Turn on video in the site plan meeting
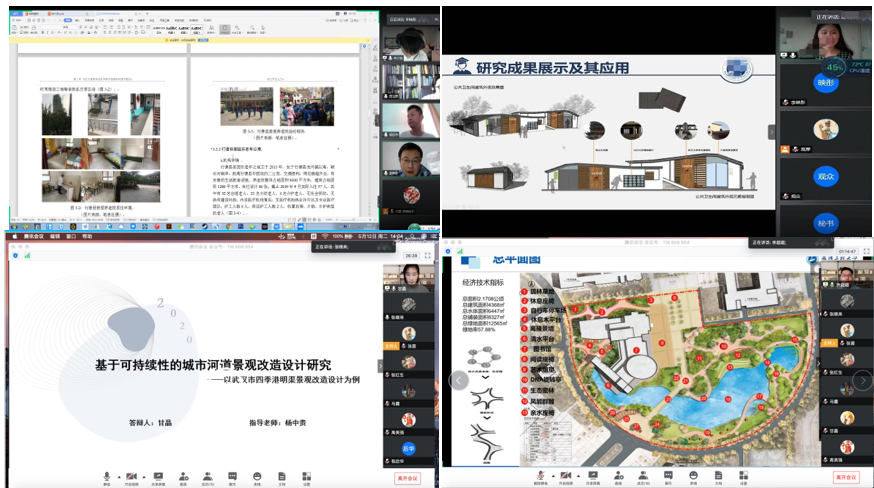This screenshot has width=874, height=488. [566, 476]
